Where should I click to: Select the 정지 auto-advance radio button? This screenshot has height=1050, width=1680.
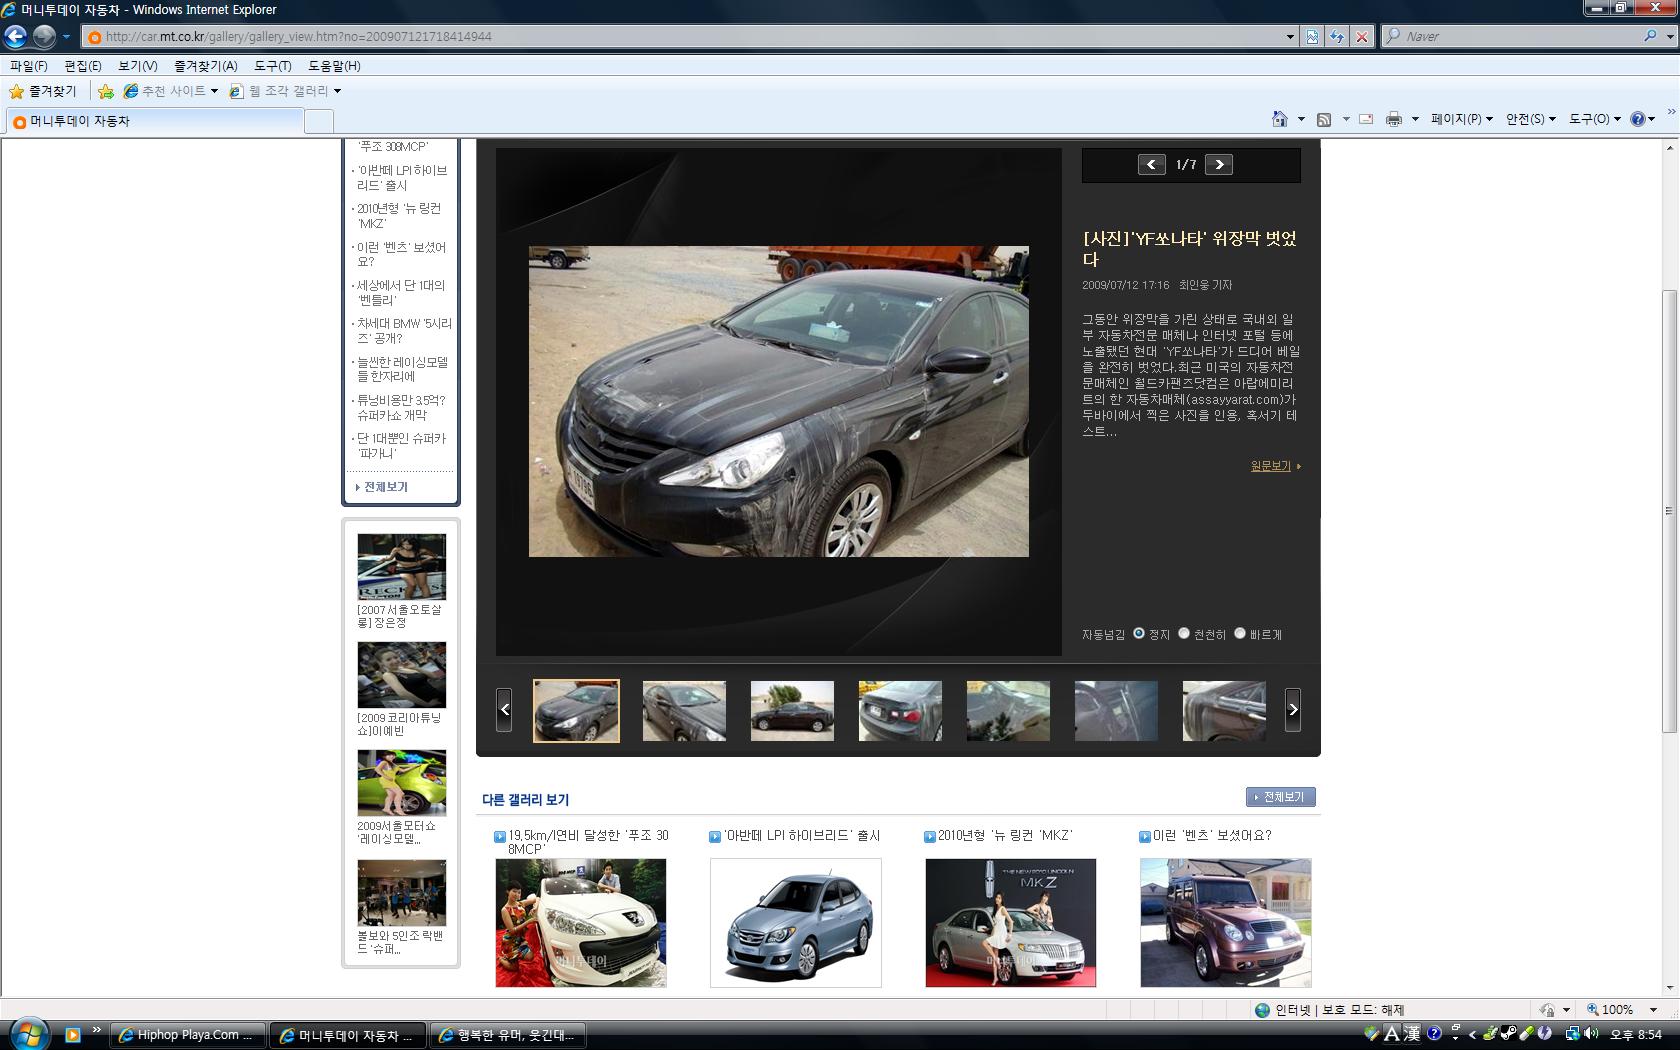click(1138, 633)
